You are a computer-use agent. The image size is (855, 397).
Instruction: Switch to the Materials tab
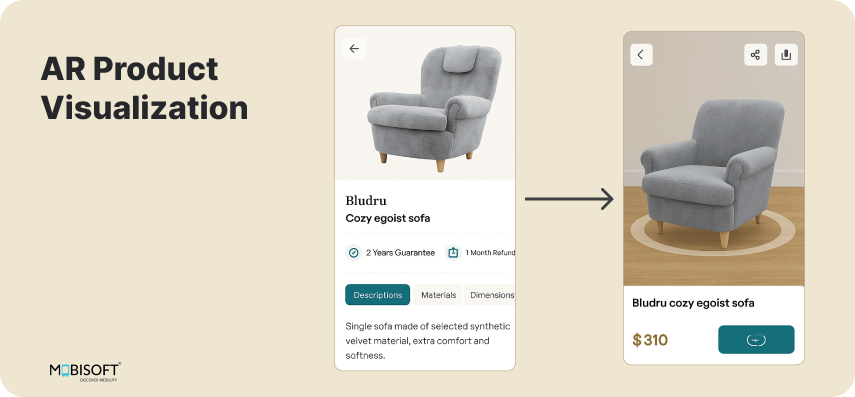(x=438, y=294)
